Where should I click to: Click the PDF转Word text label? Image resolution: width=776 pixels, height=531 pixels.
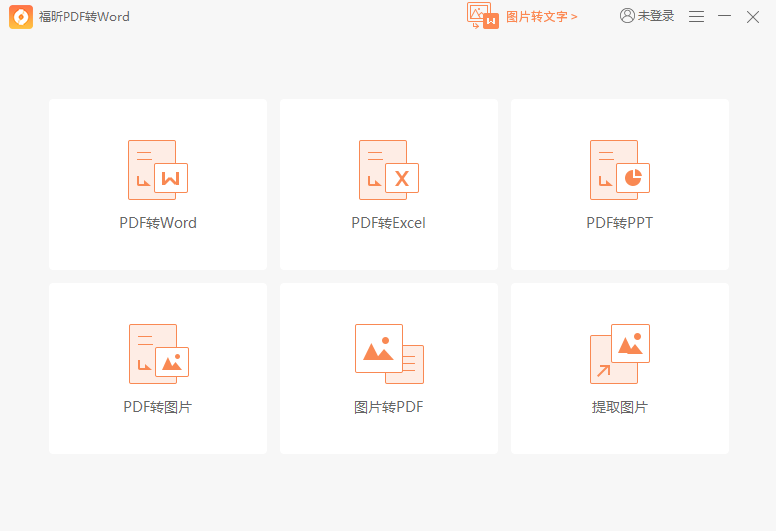158,223
